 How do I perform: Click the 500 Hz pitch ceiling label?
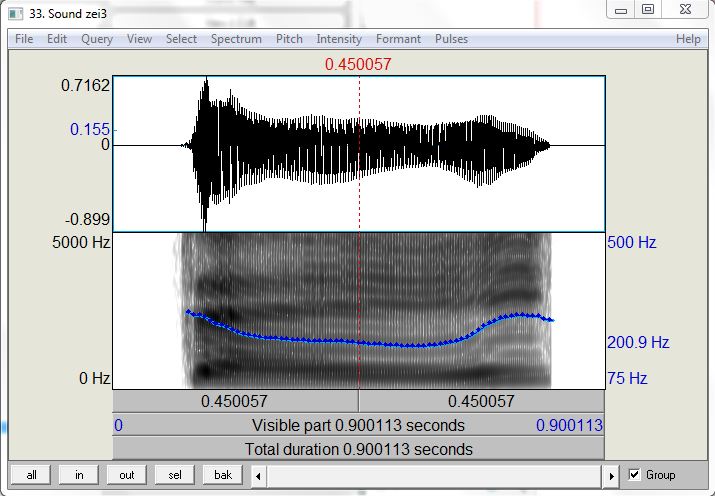click(x=632, y=242)
